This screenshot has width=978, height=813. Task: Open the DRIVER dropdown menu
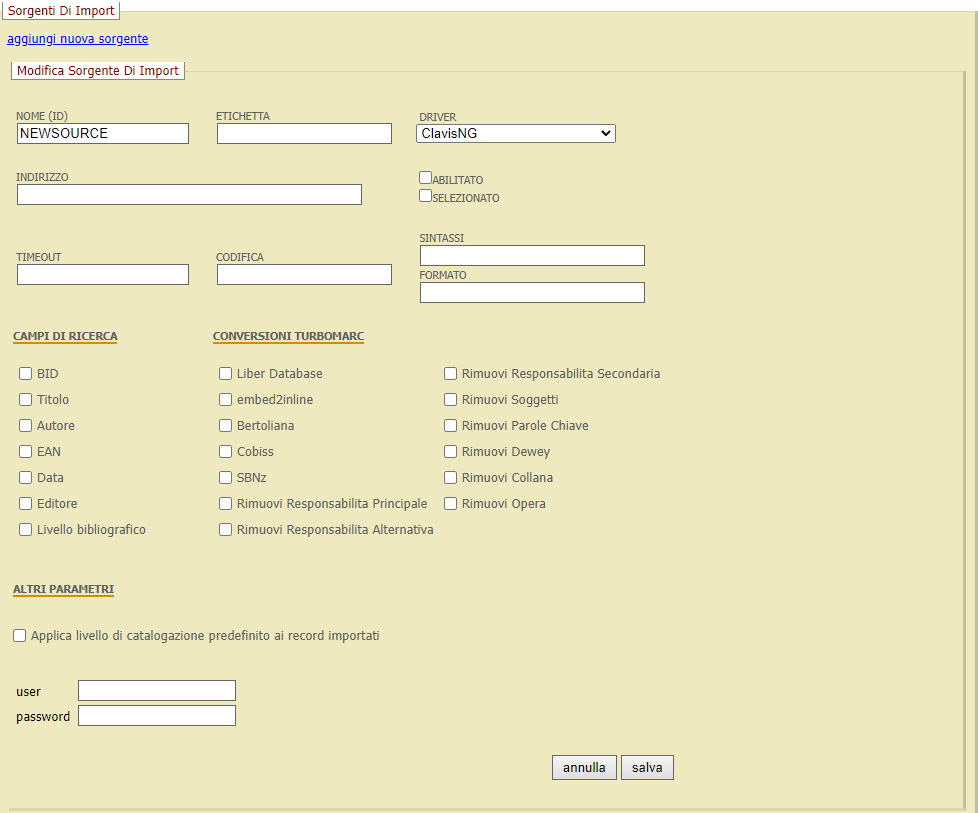click(515, 133)
